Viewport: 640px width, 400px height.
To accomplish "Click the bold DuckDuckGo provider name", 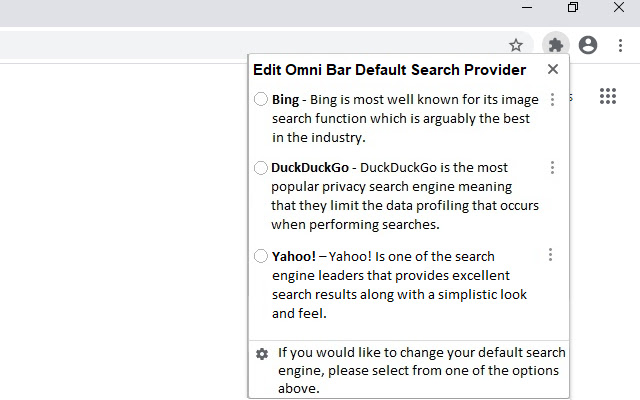I will coord(309,168).
